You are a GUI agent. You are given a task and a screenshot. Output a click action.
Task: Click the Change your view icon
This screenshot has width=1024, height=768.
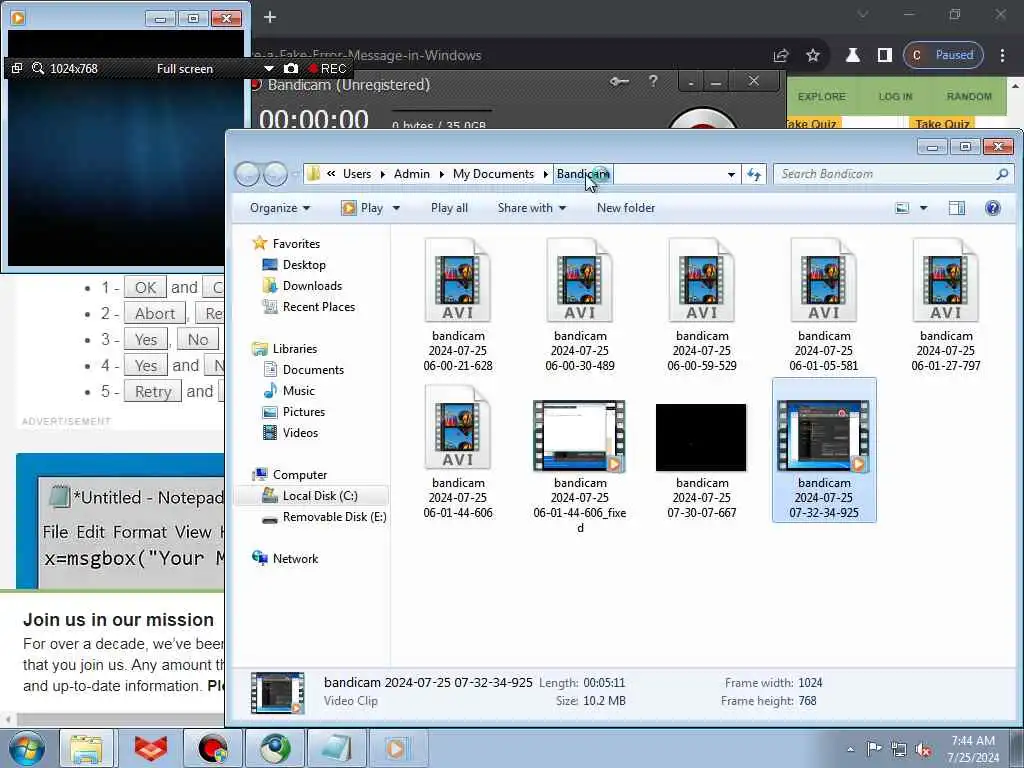pyautogui.click(x=902, y=208)
